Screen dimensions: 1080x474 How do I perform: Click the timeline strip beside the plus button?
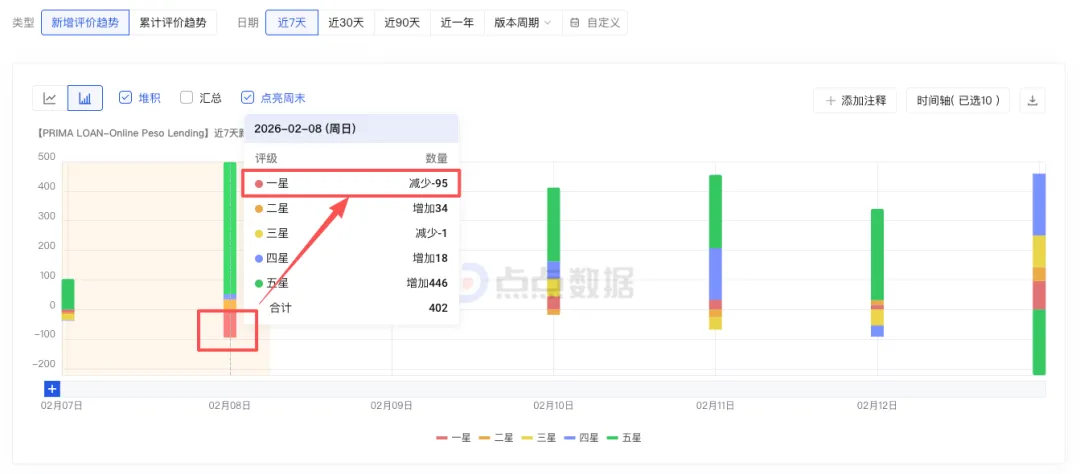point(553,389)
